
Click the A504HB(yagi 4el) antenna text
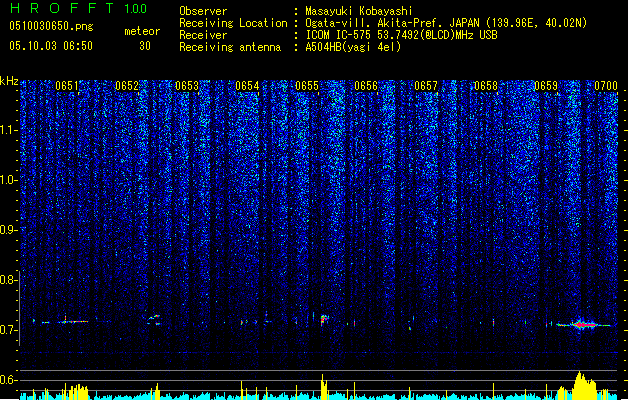[x=353, y=47]
